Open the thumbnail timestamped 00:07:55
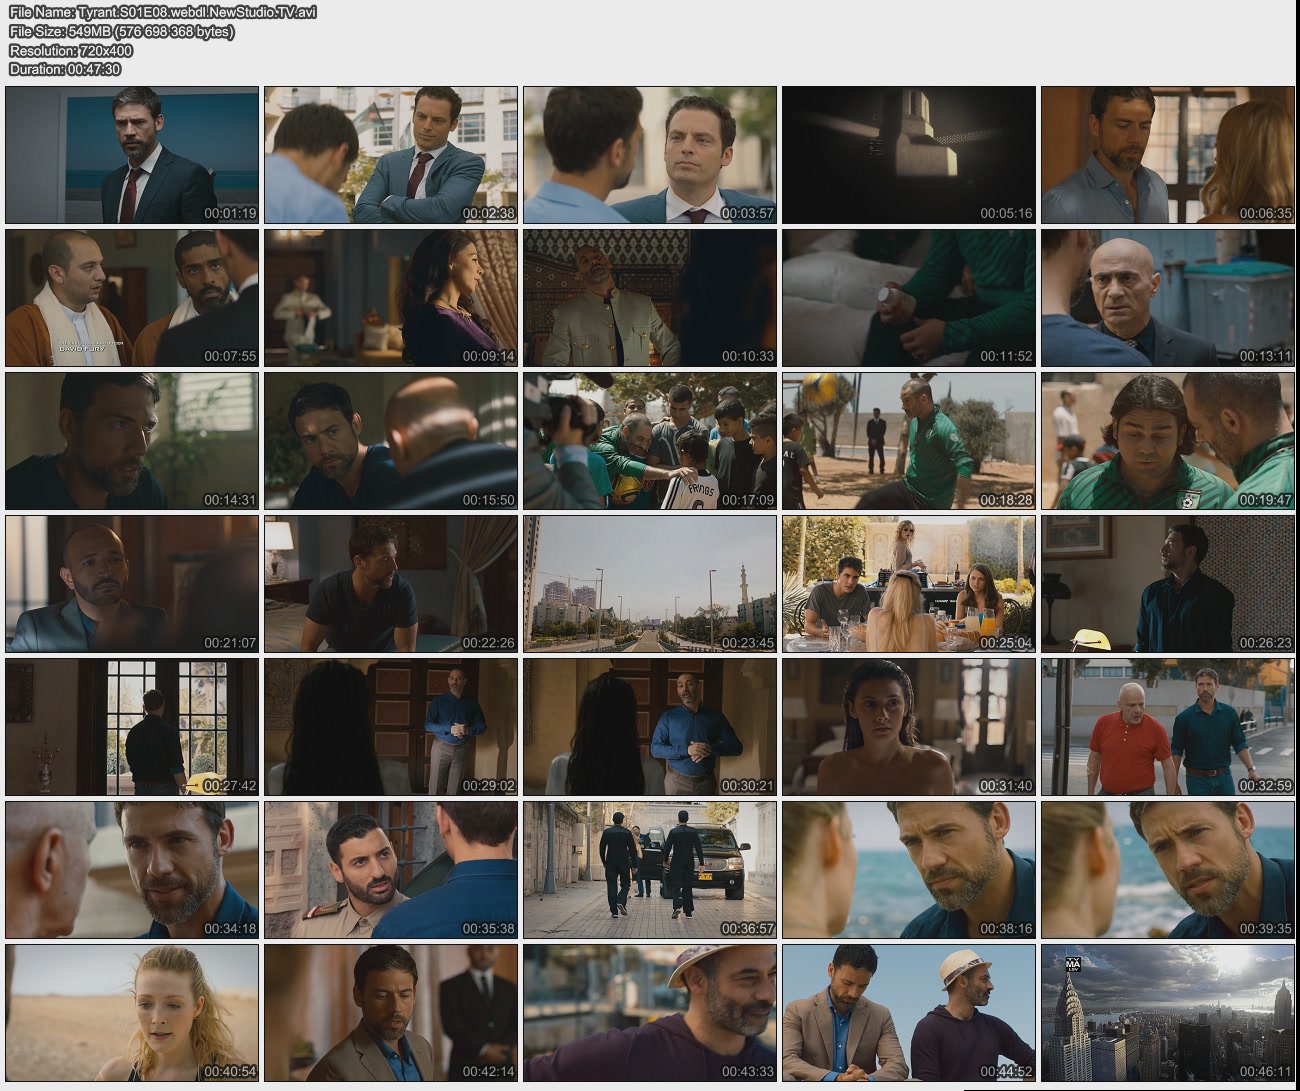The width and height of the screenshot is (1300, 1091). click(132, 298)
